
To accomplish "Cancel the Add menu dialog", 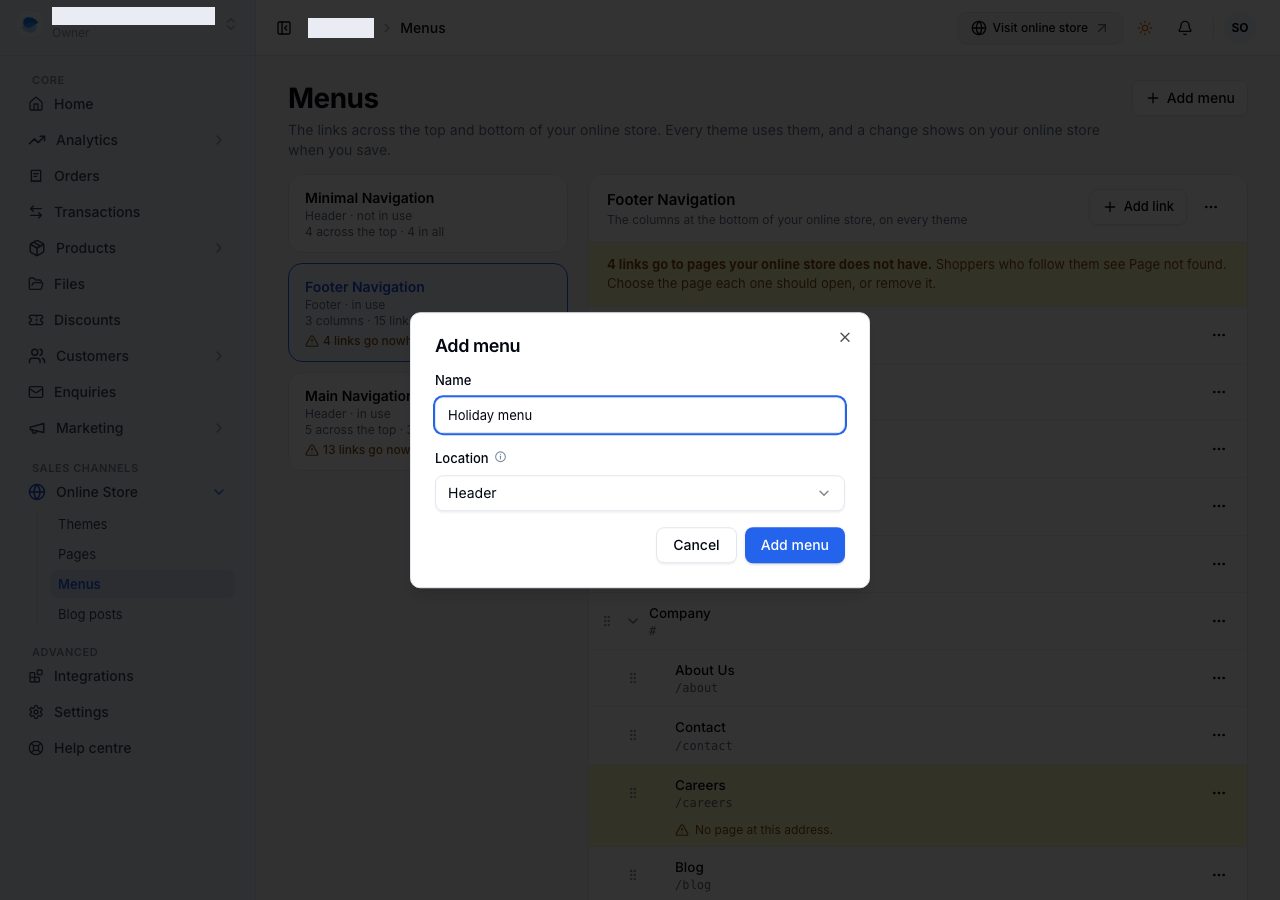I will (x=696, y=545).
